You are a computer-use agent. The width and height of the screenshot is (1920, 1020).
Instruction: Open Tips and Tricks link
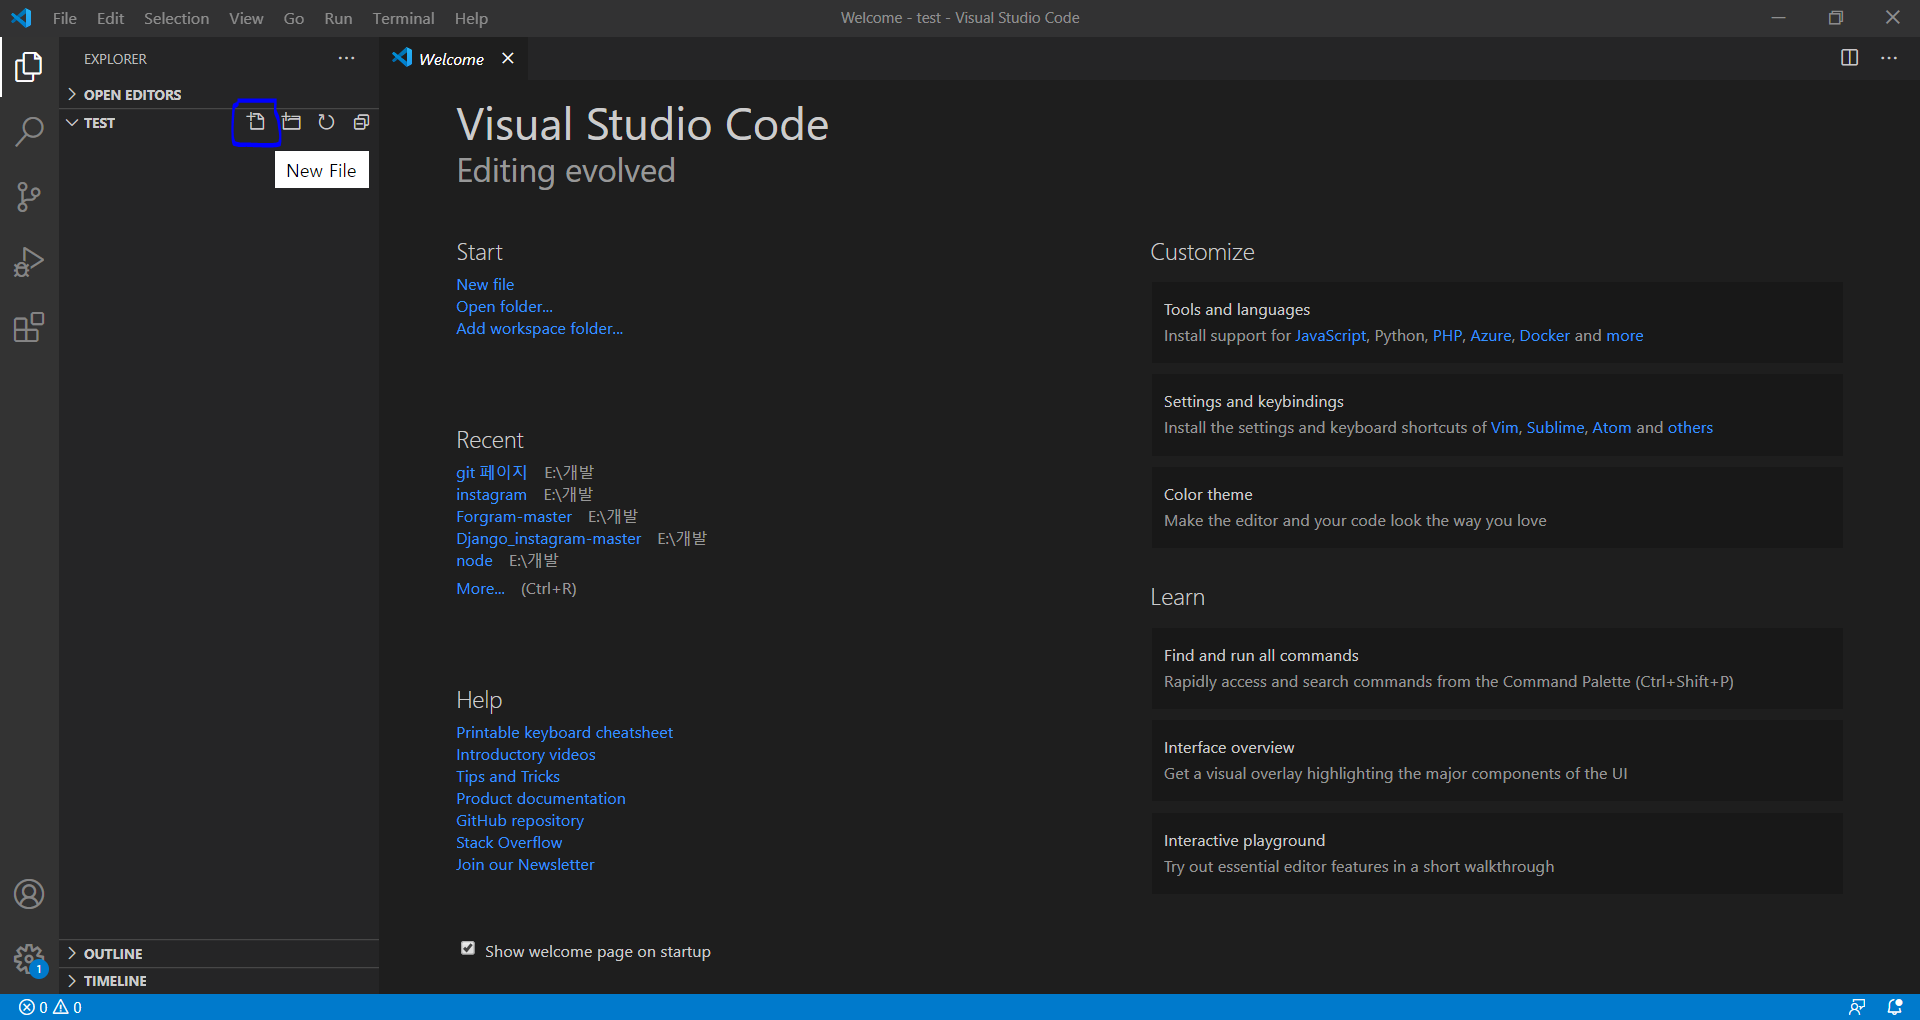point(508,776)
